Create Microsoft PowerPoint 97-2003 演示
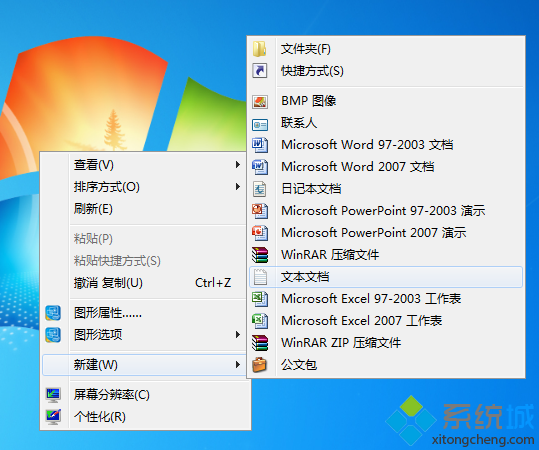This screenshot has height=450, width=539. (x=386, y=211)
